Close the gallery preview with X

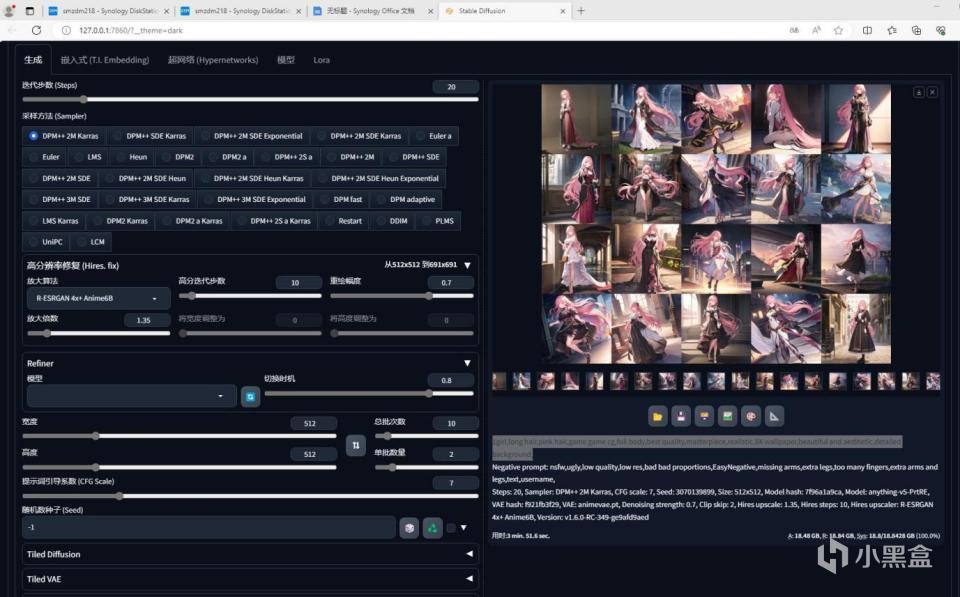[x=932, y=92]
